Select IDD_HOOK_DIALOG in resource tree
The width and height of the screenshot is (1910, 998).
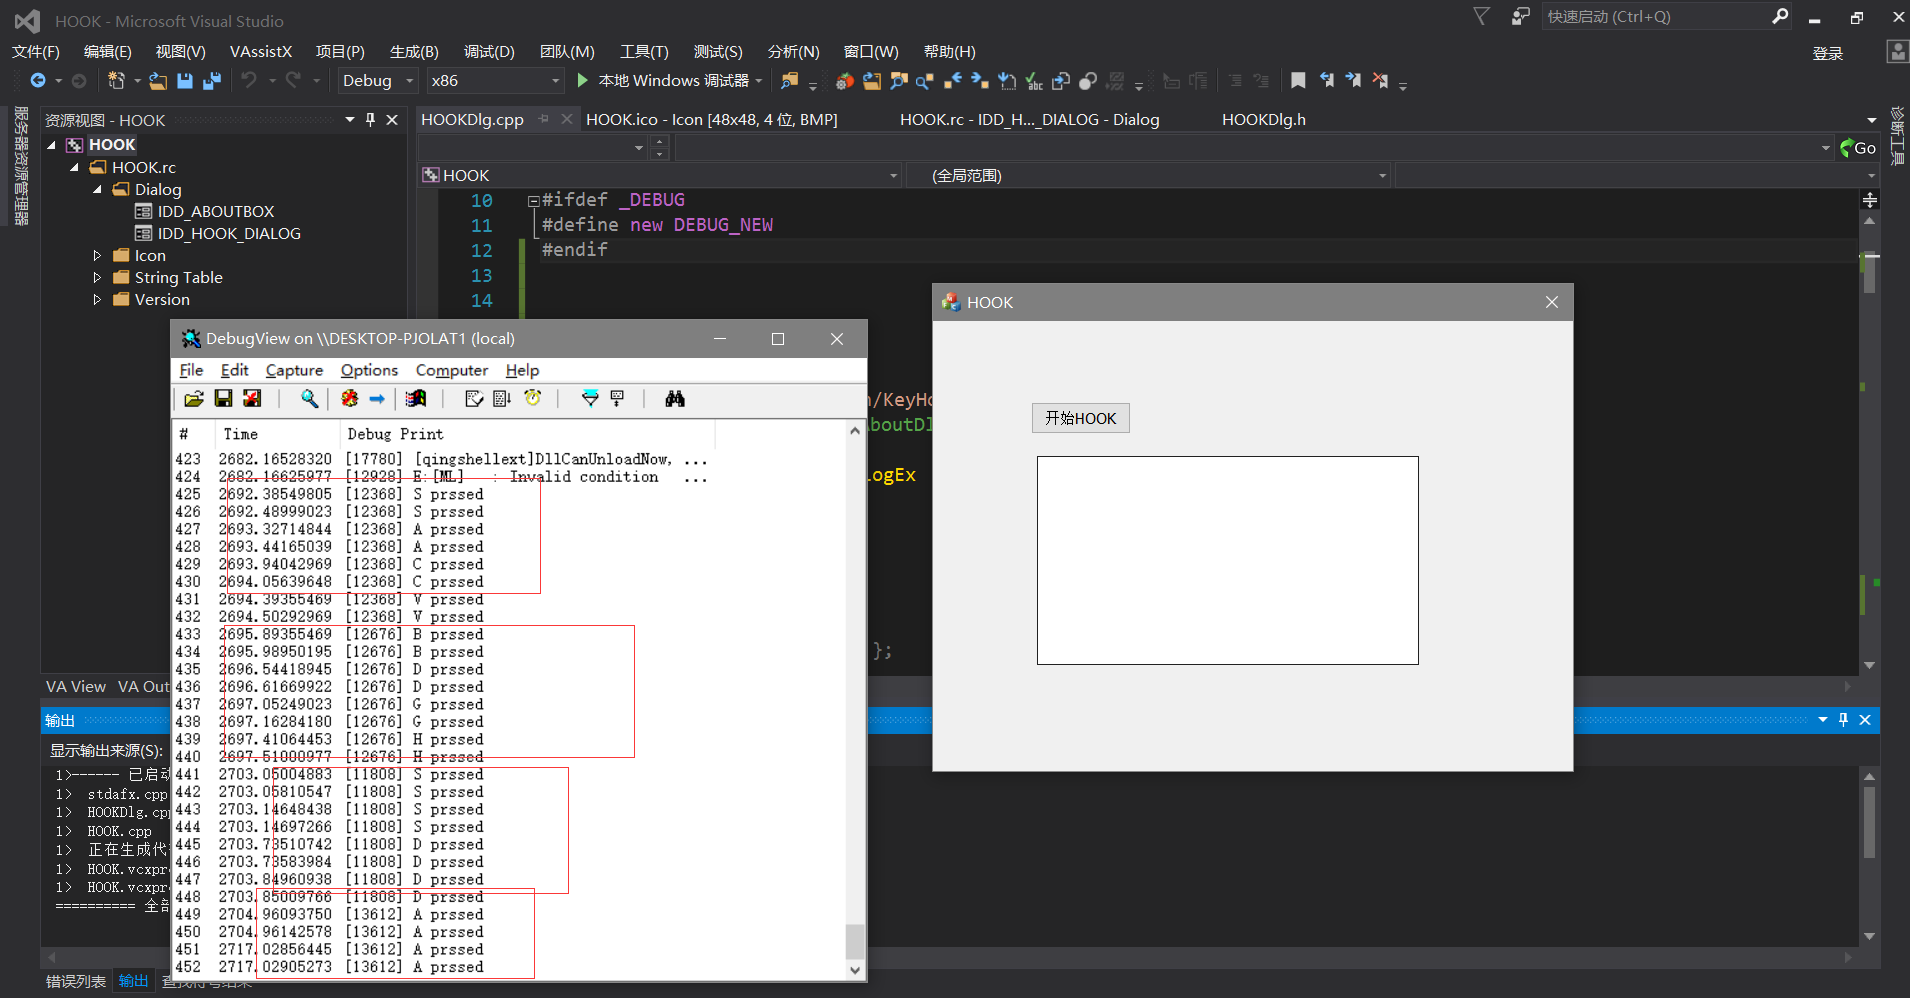point(229,234)
